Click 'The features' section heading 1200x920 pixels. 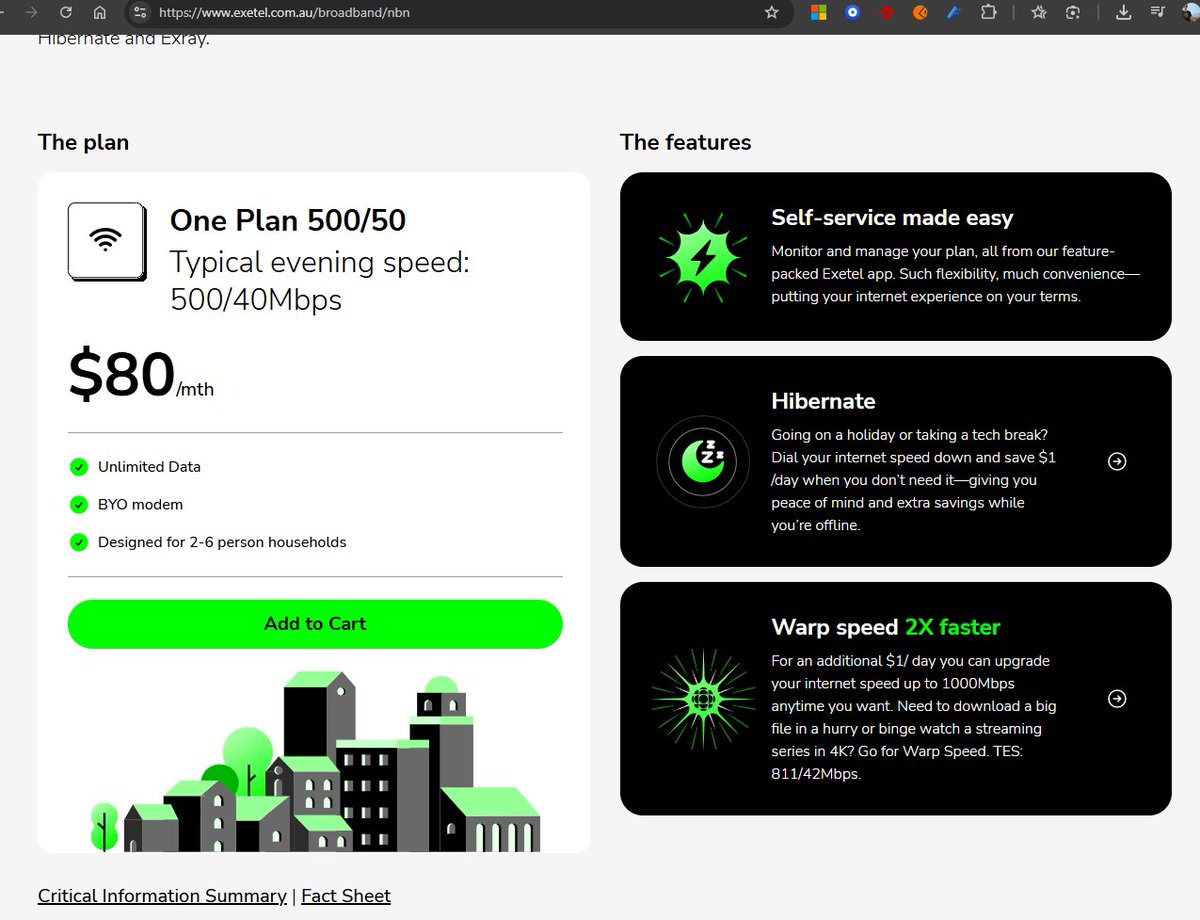coord(685,142)
